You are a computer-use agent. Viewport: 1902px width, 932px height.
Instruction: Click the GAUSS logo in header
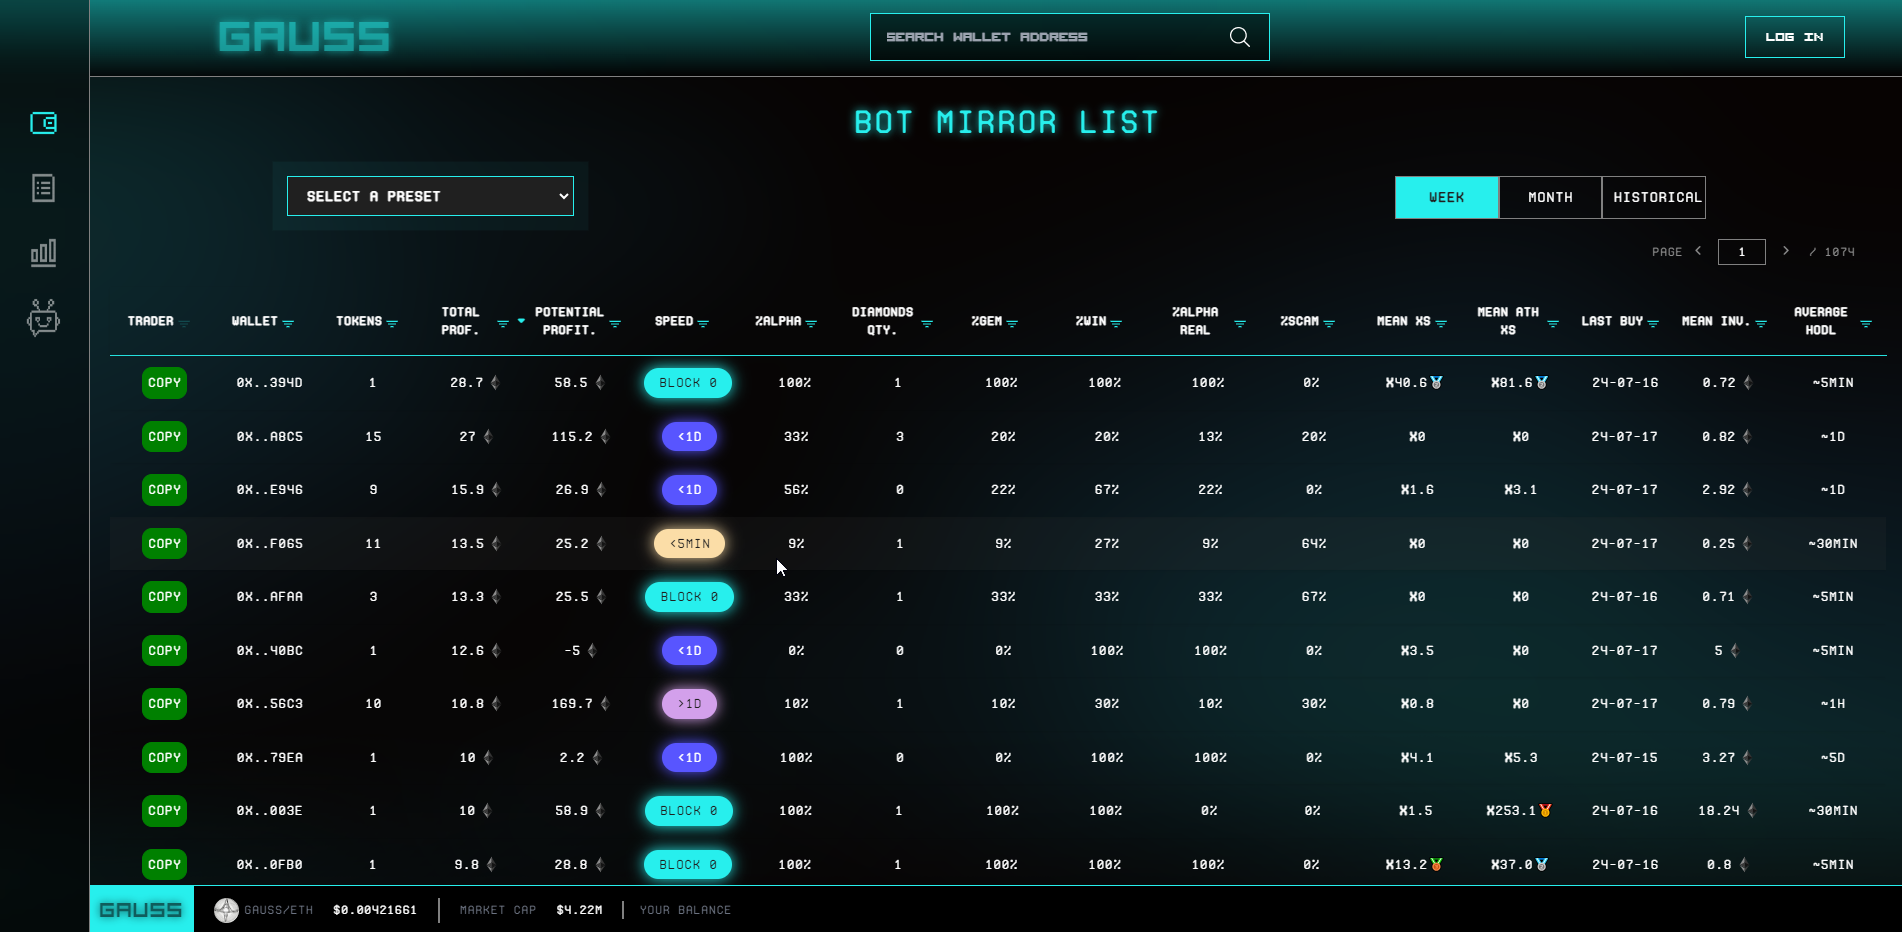304,37
